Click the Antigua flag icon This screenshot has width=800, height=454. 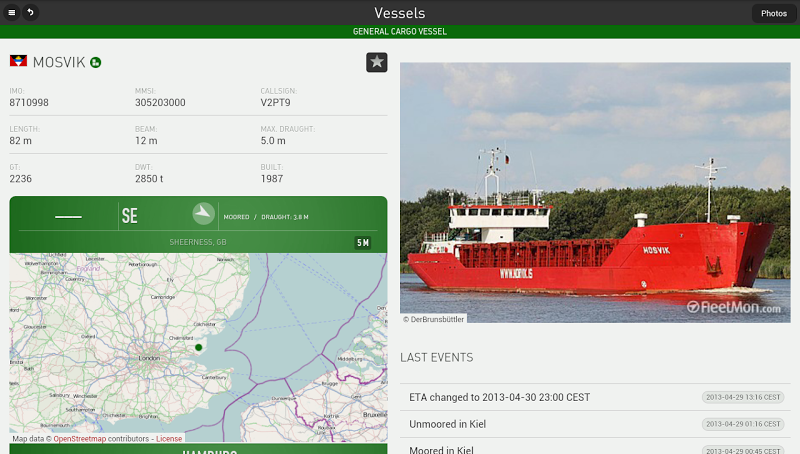[x=18, y=61]
